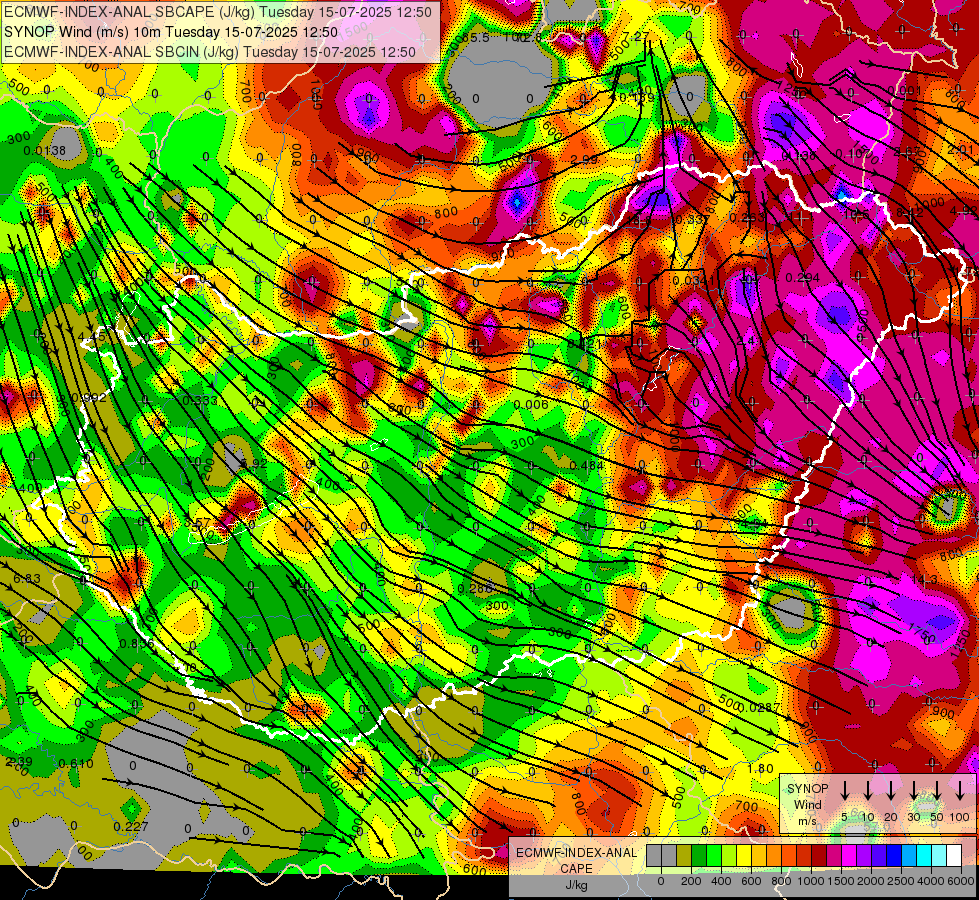Click the '1000' tick label on CAPE scale
The image size is (979, 900).
pyautogui.click(x=812, y=881)
